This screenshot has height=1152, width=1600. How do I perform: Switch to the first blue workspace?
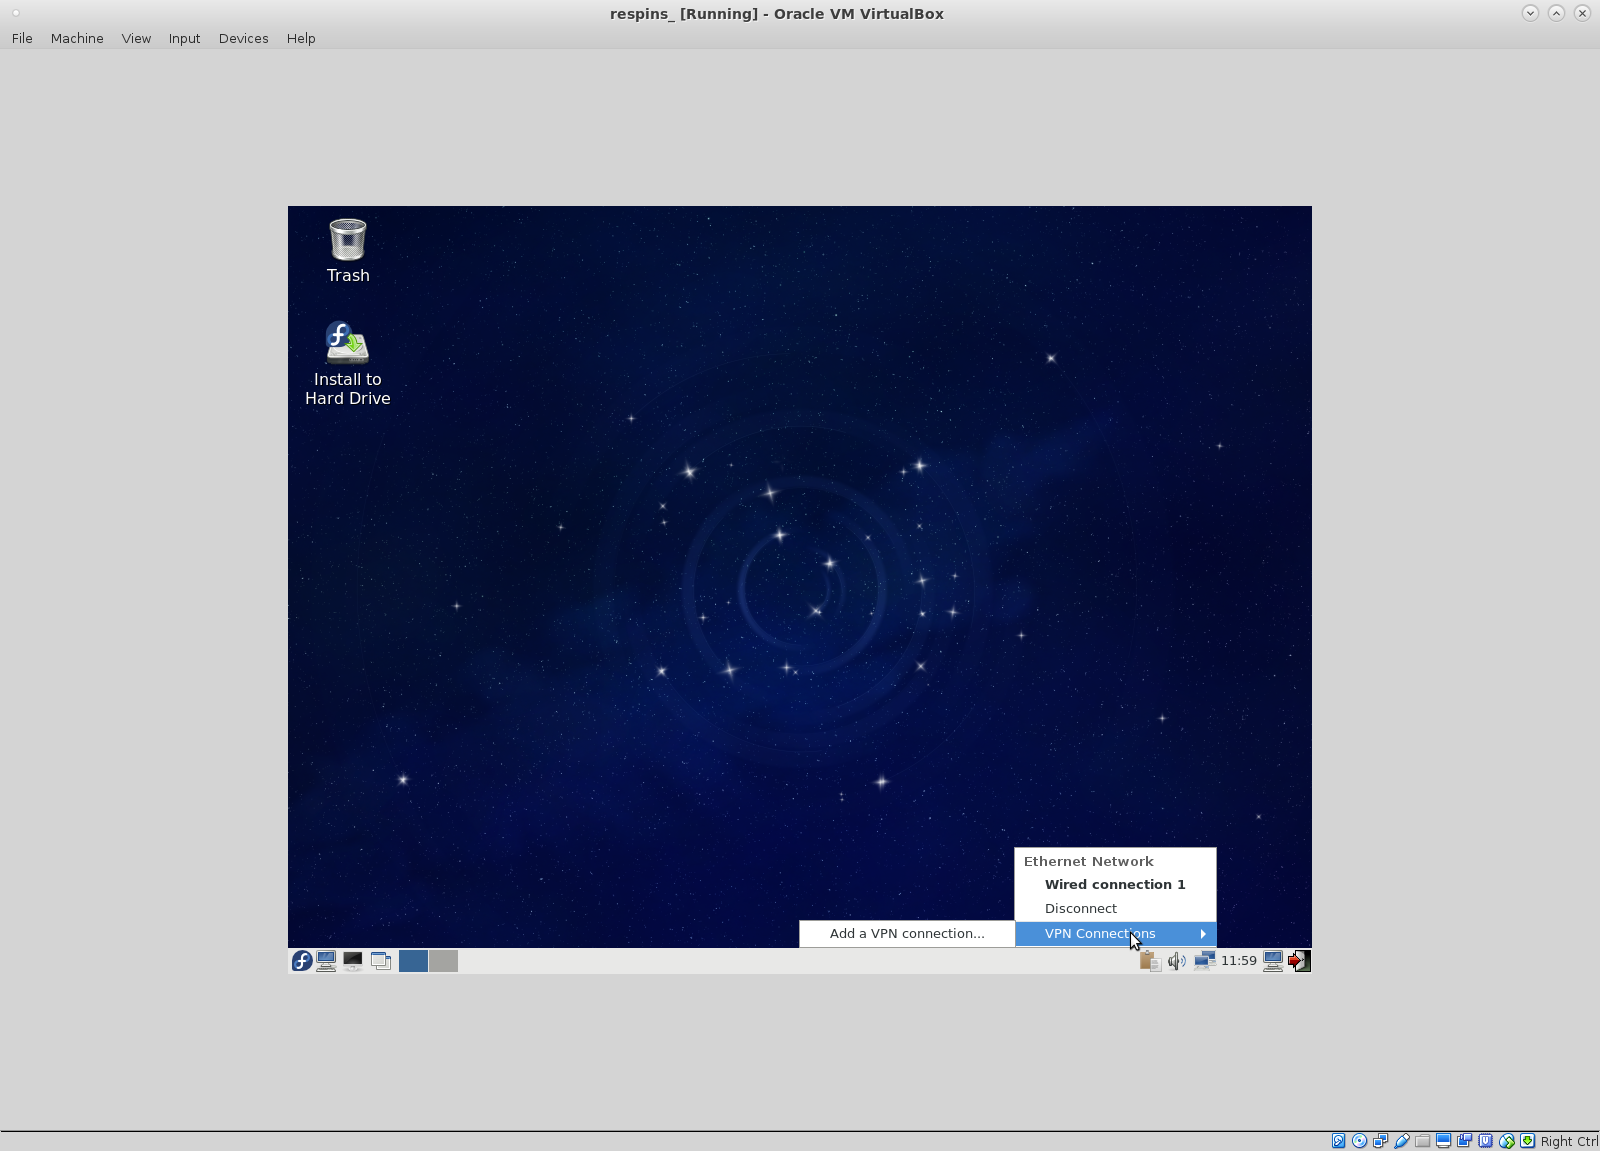(413, 961)
